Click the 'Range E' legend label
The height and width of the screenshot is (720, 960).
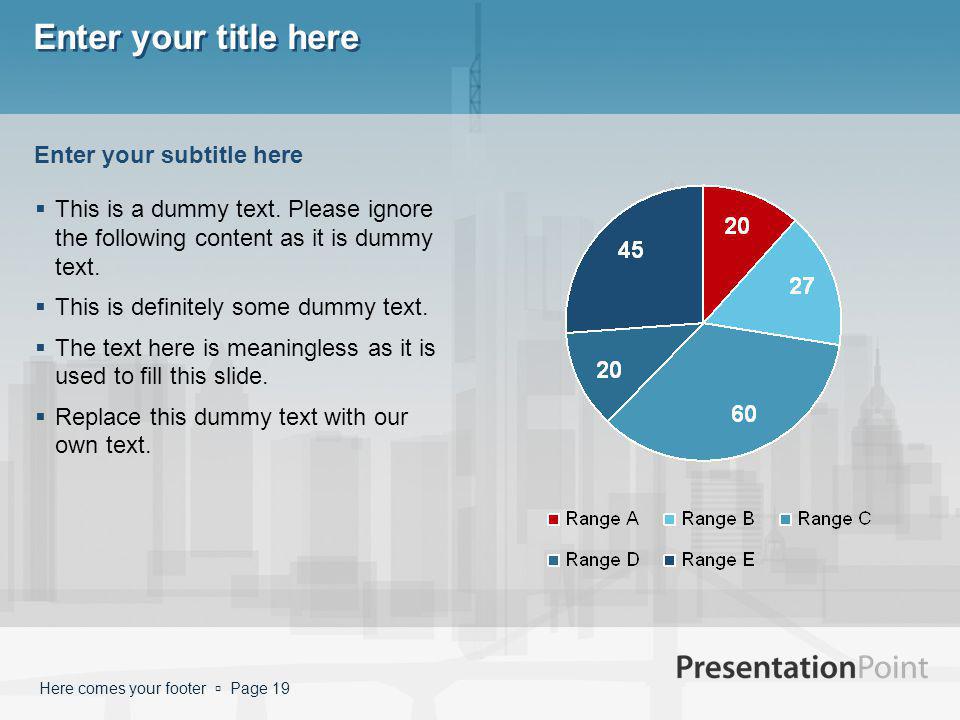pos(718,560)
